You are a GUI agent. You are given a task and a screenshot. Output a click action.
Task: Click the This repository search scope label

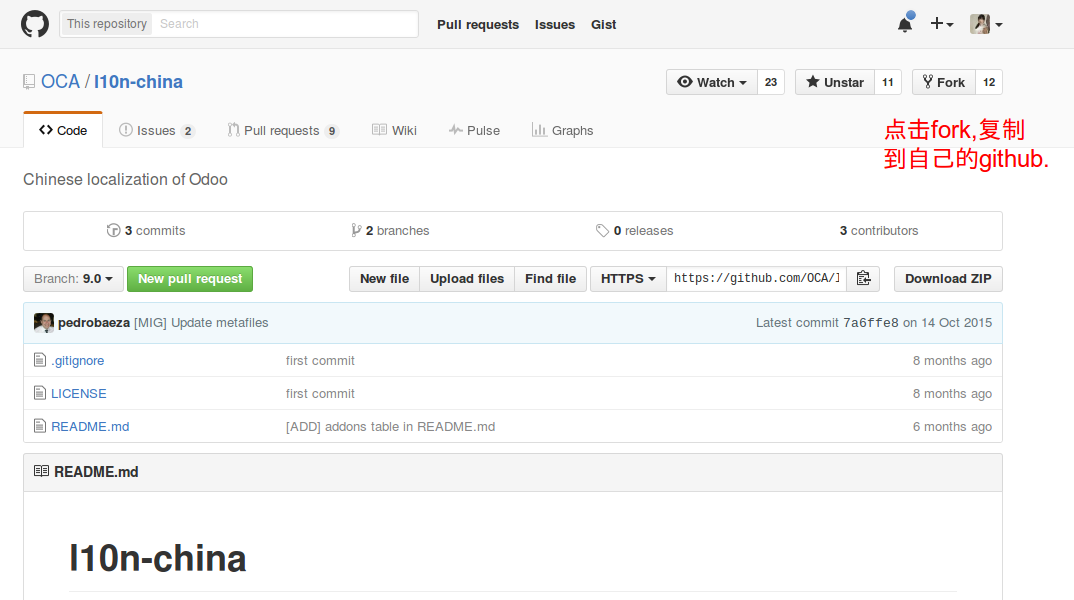point(107,24)
